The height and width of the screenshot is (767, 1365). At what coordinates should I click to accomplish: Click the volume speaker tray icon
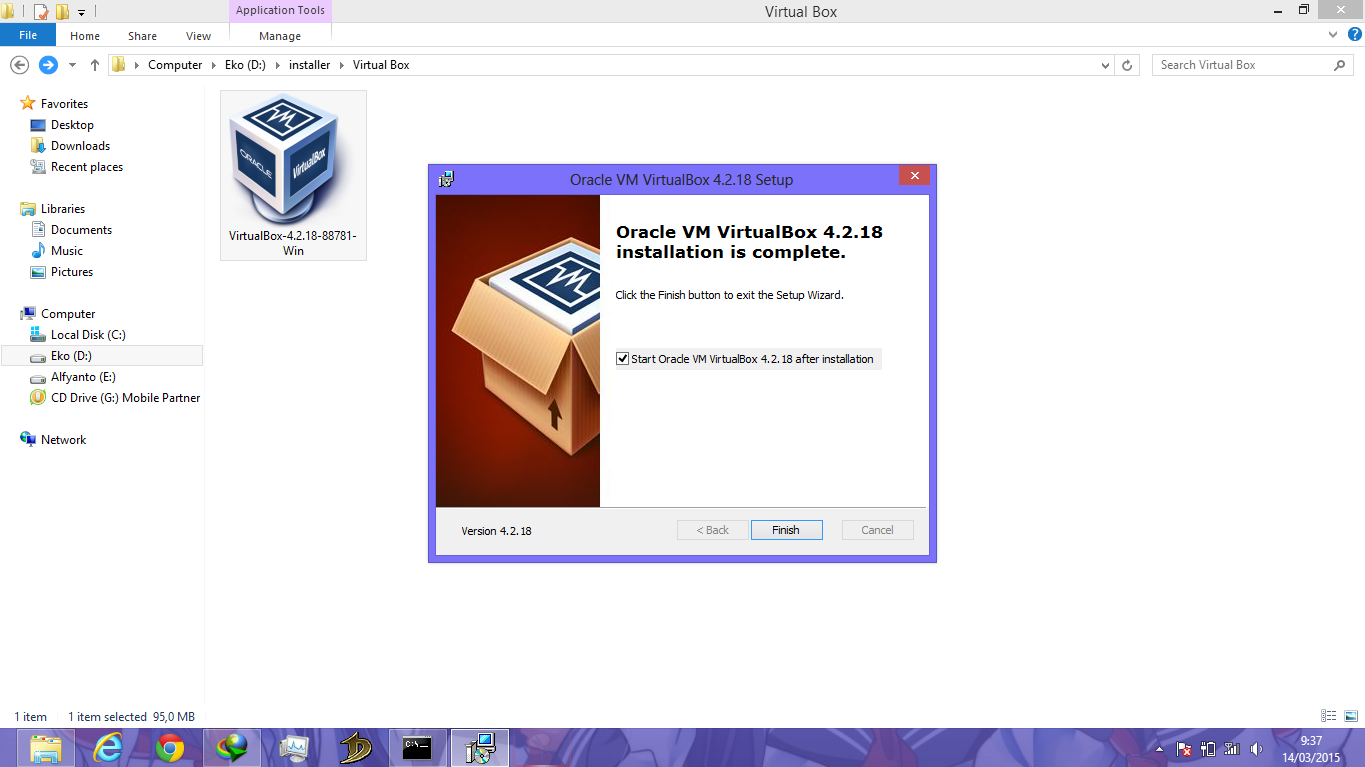[x=1256, y=749]
